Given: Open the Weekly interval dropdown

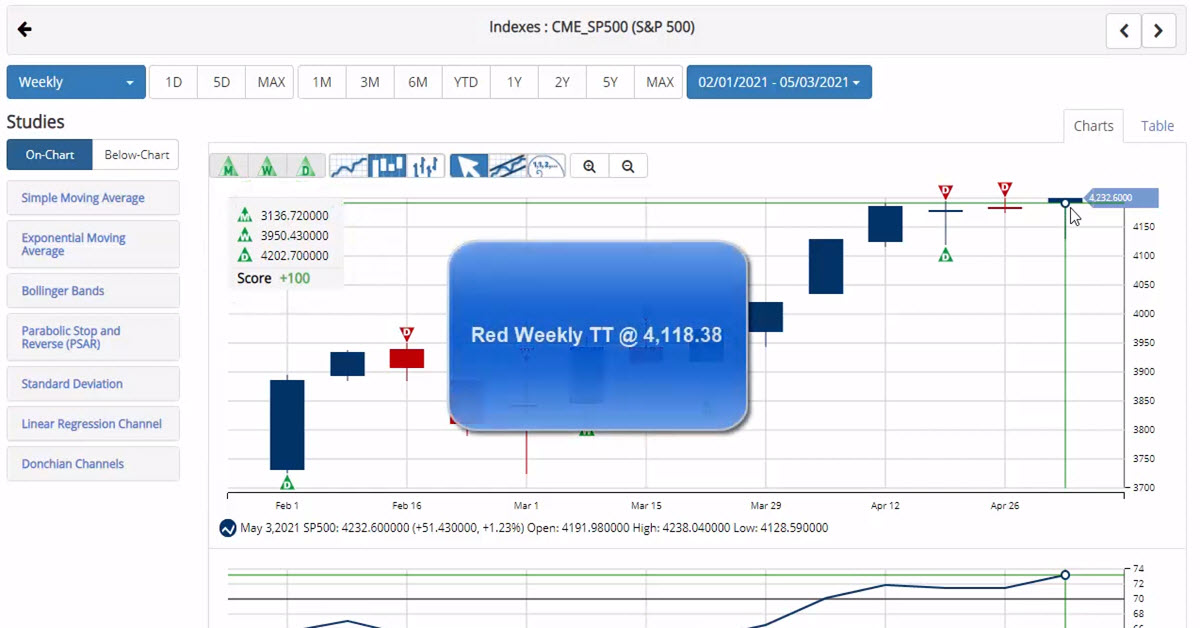Looking at the screenshot, I should [76, 82].
